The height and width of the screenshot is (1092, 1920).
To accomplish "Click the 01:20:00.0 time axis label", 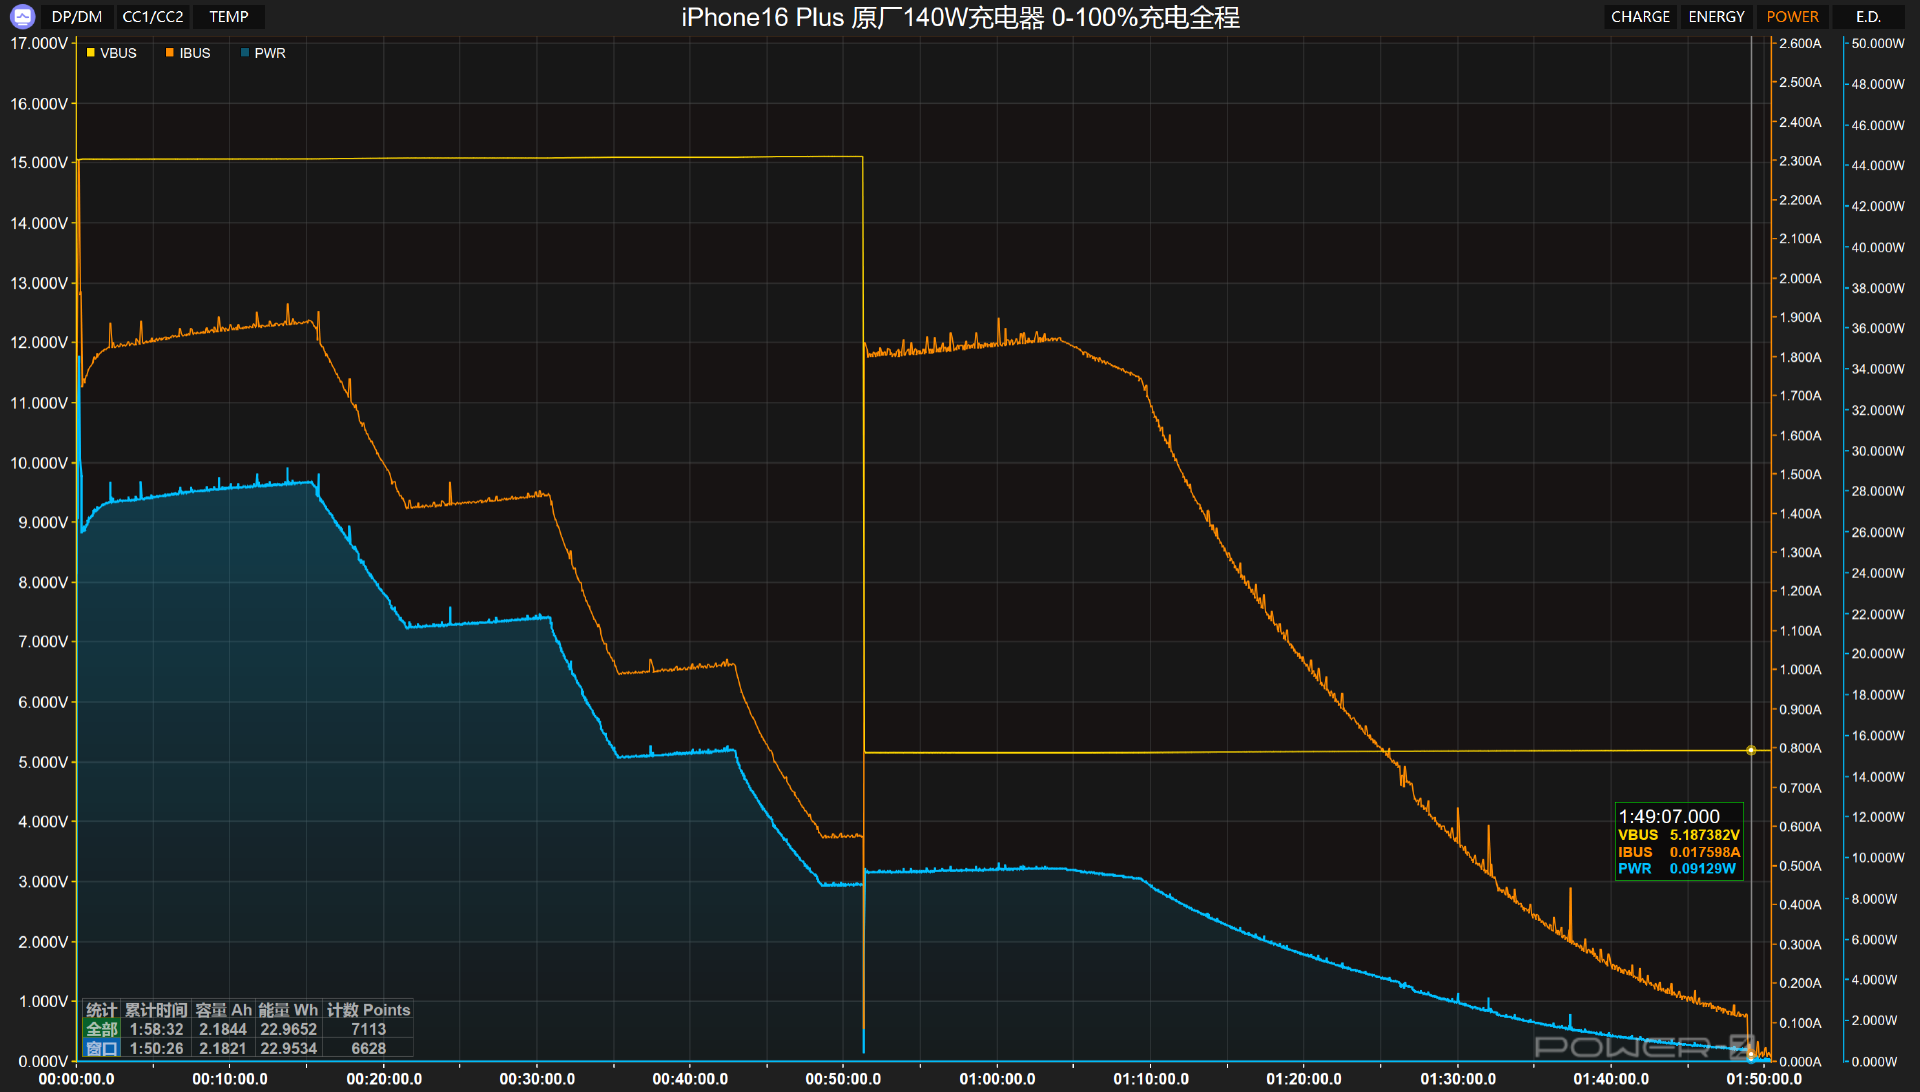I will tap(1304, 1079).
